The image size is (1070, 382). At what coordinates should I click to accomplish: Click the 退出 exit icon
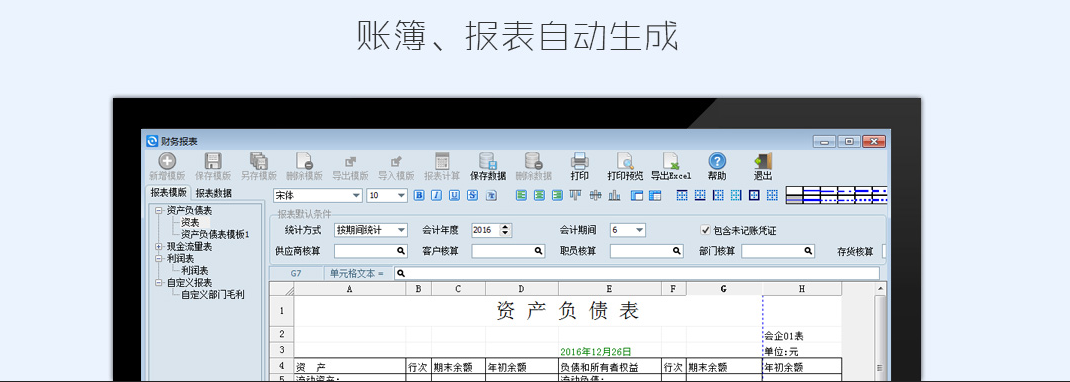762,161
